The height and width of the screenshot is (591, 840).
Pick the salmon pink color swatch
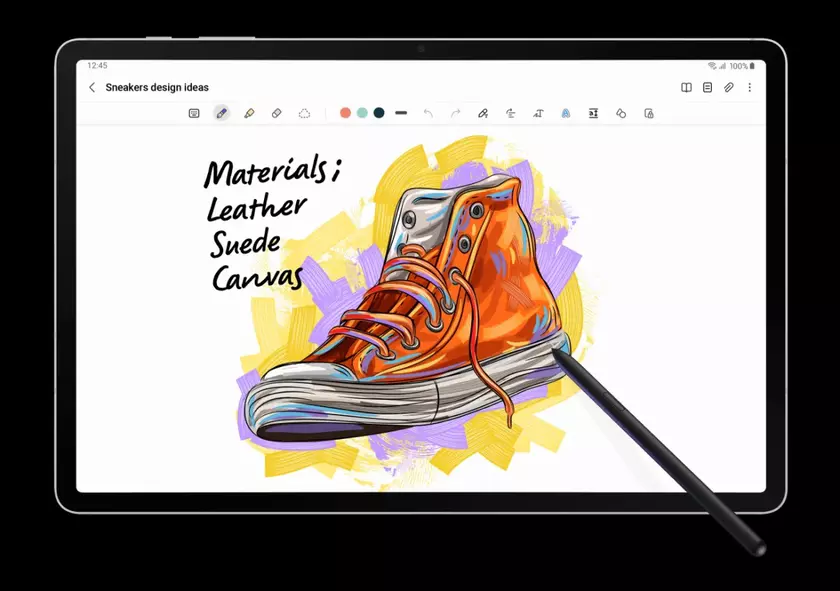coord(345,113)
